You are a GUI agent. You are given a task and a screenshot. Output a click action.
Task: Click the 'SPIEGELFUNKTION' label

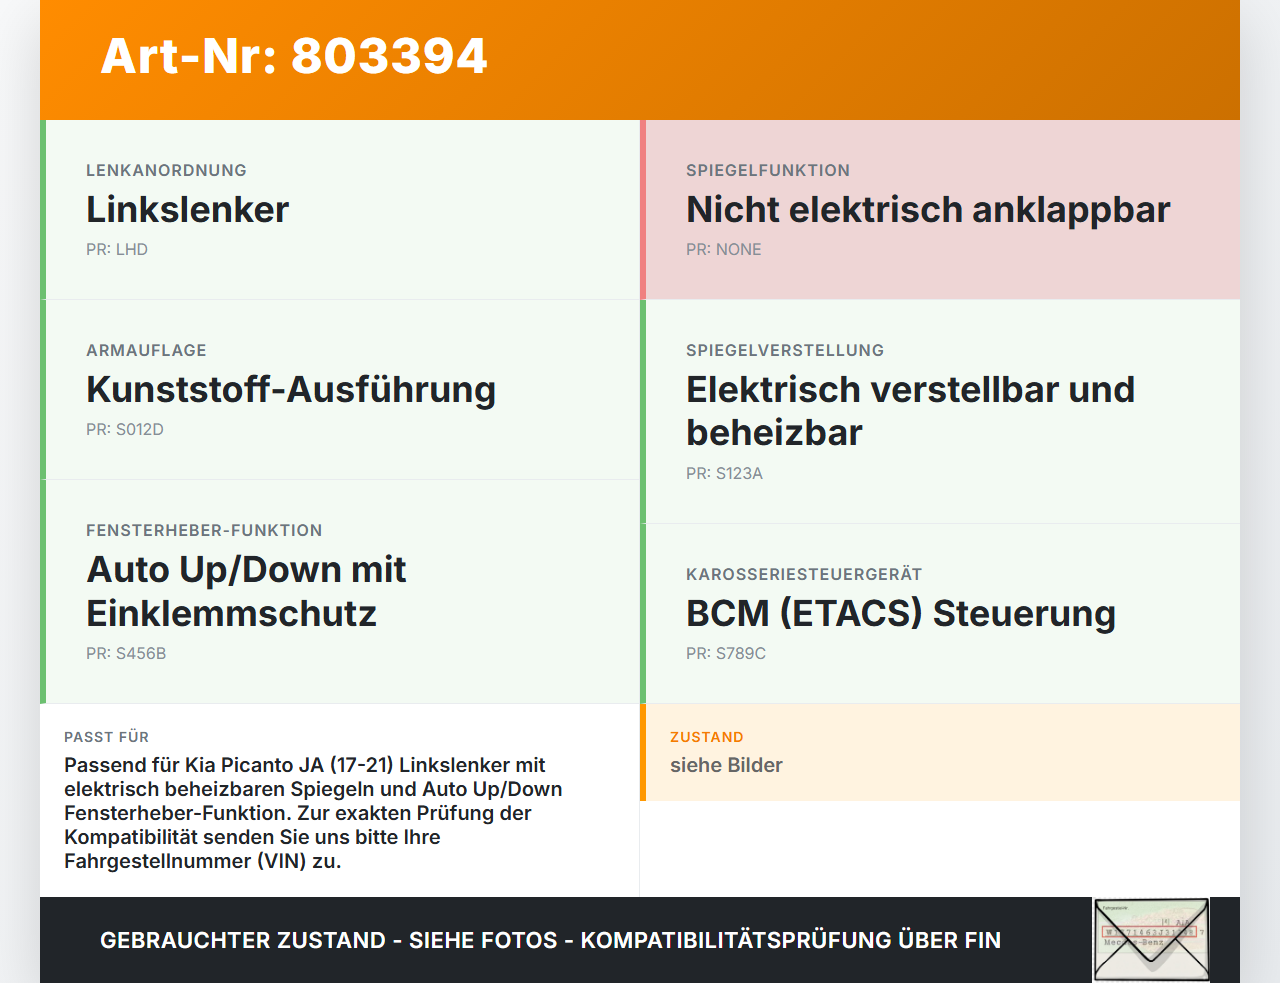point(768,170)
